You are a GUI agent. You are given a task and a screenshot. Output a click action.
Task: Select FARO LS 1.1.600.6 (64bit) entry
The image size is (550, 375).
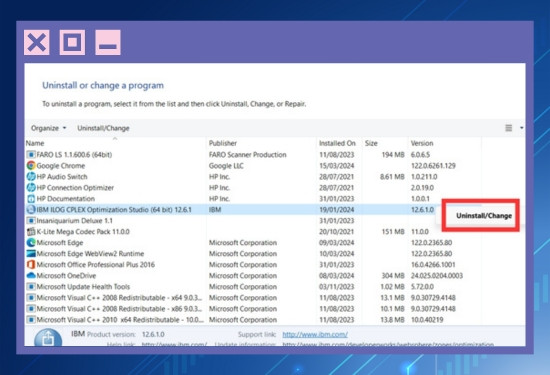74,154
